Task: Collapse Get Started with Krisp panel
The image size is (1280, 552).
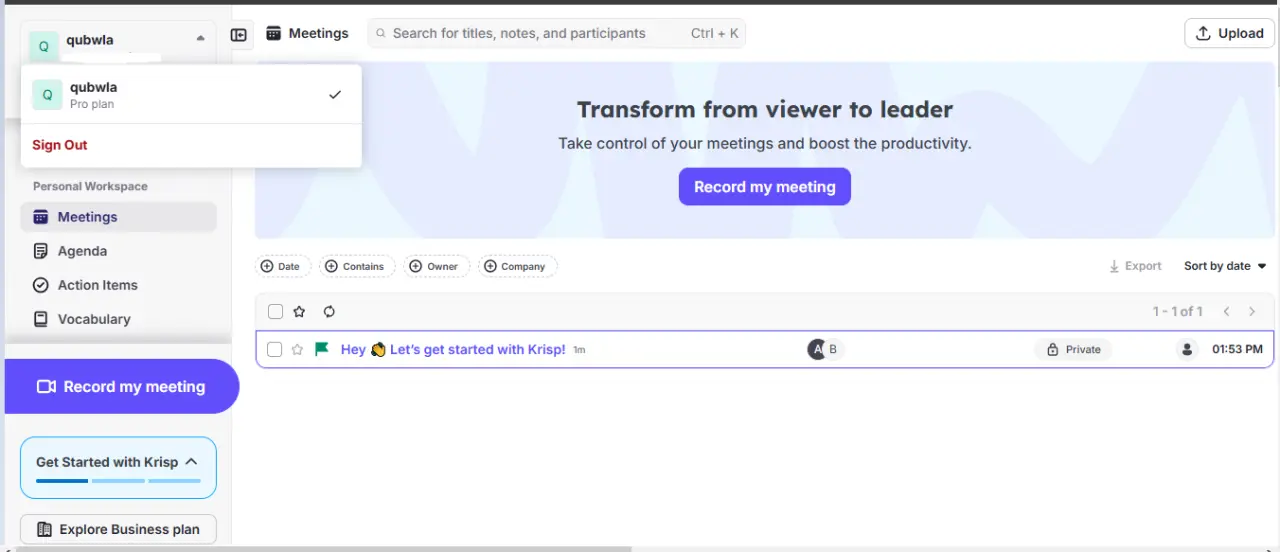Action: [x=191, y=462]
